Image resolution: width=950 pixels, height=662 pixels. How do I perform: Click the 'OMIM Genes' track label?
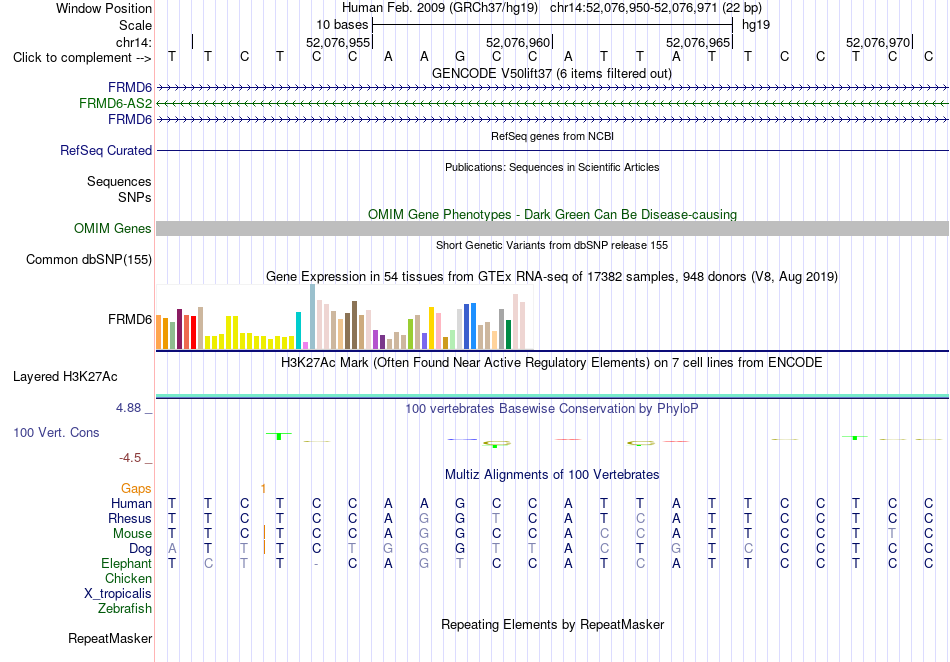pos(113,228)
